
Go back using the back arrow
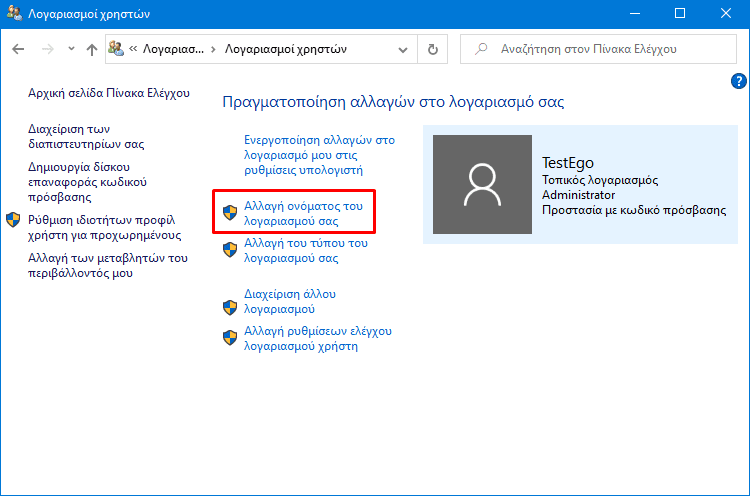18,49
